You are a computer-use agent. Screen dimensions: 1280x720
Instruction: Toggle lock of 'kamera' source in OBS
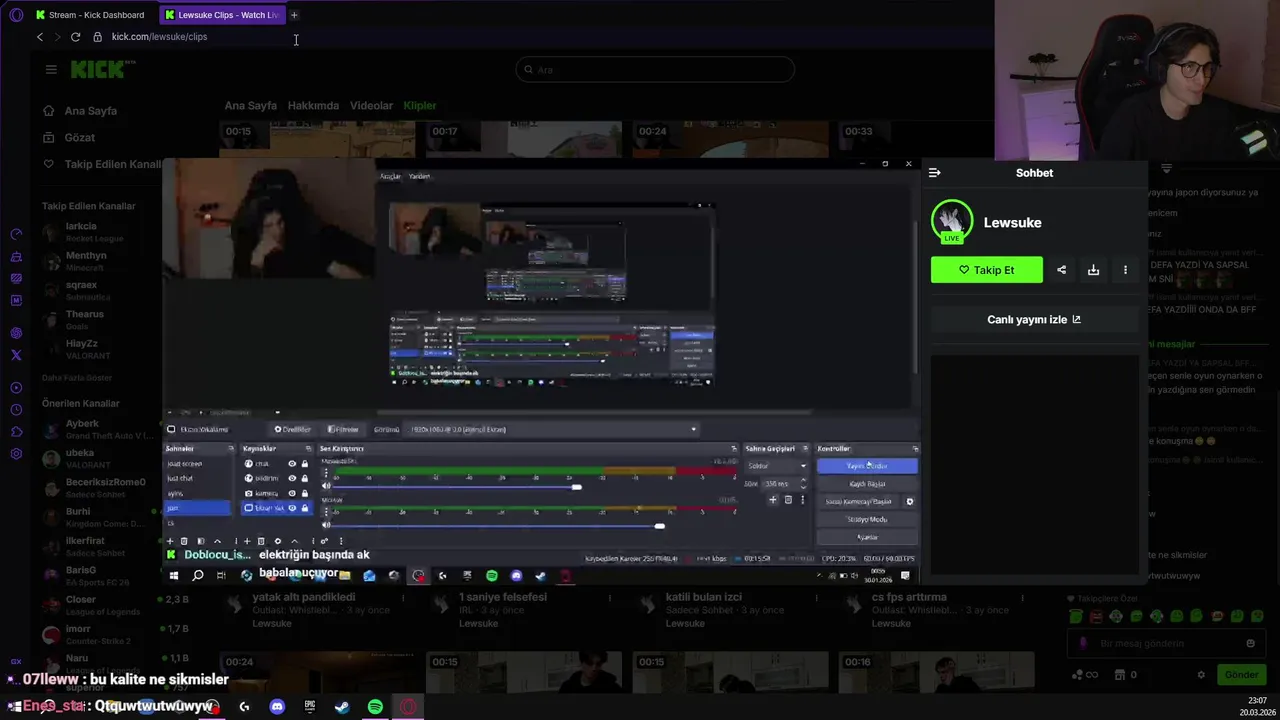[305, 493]
